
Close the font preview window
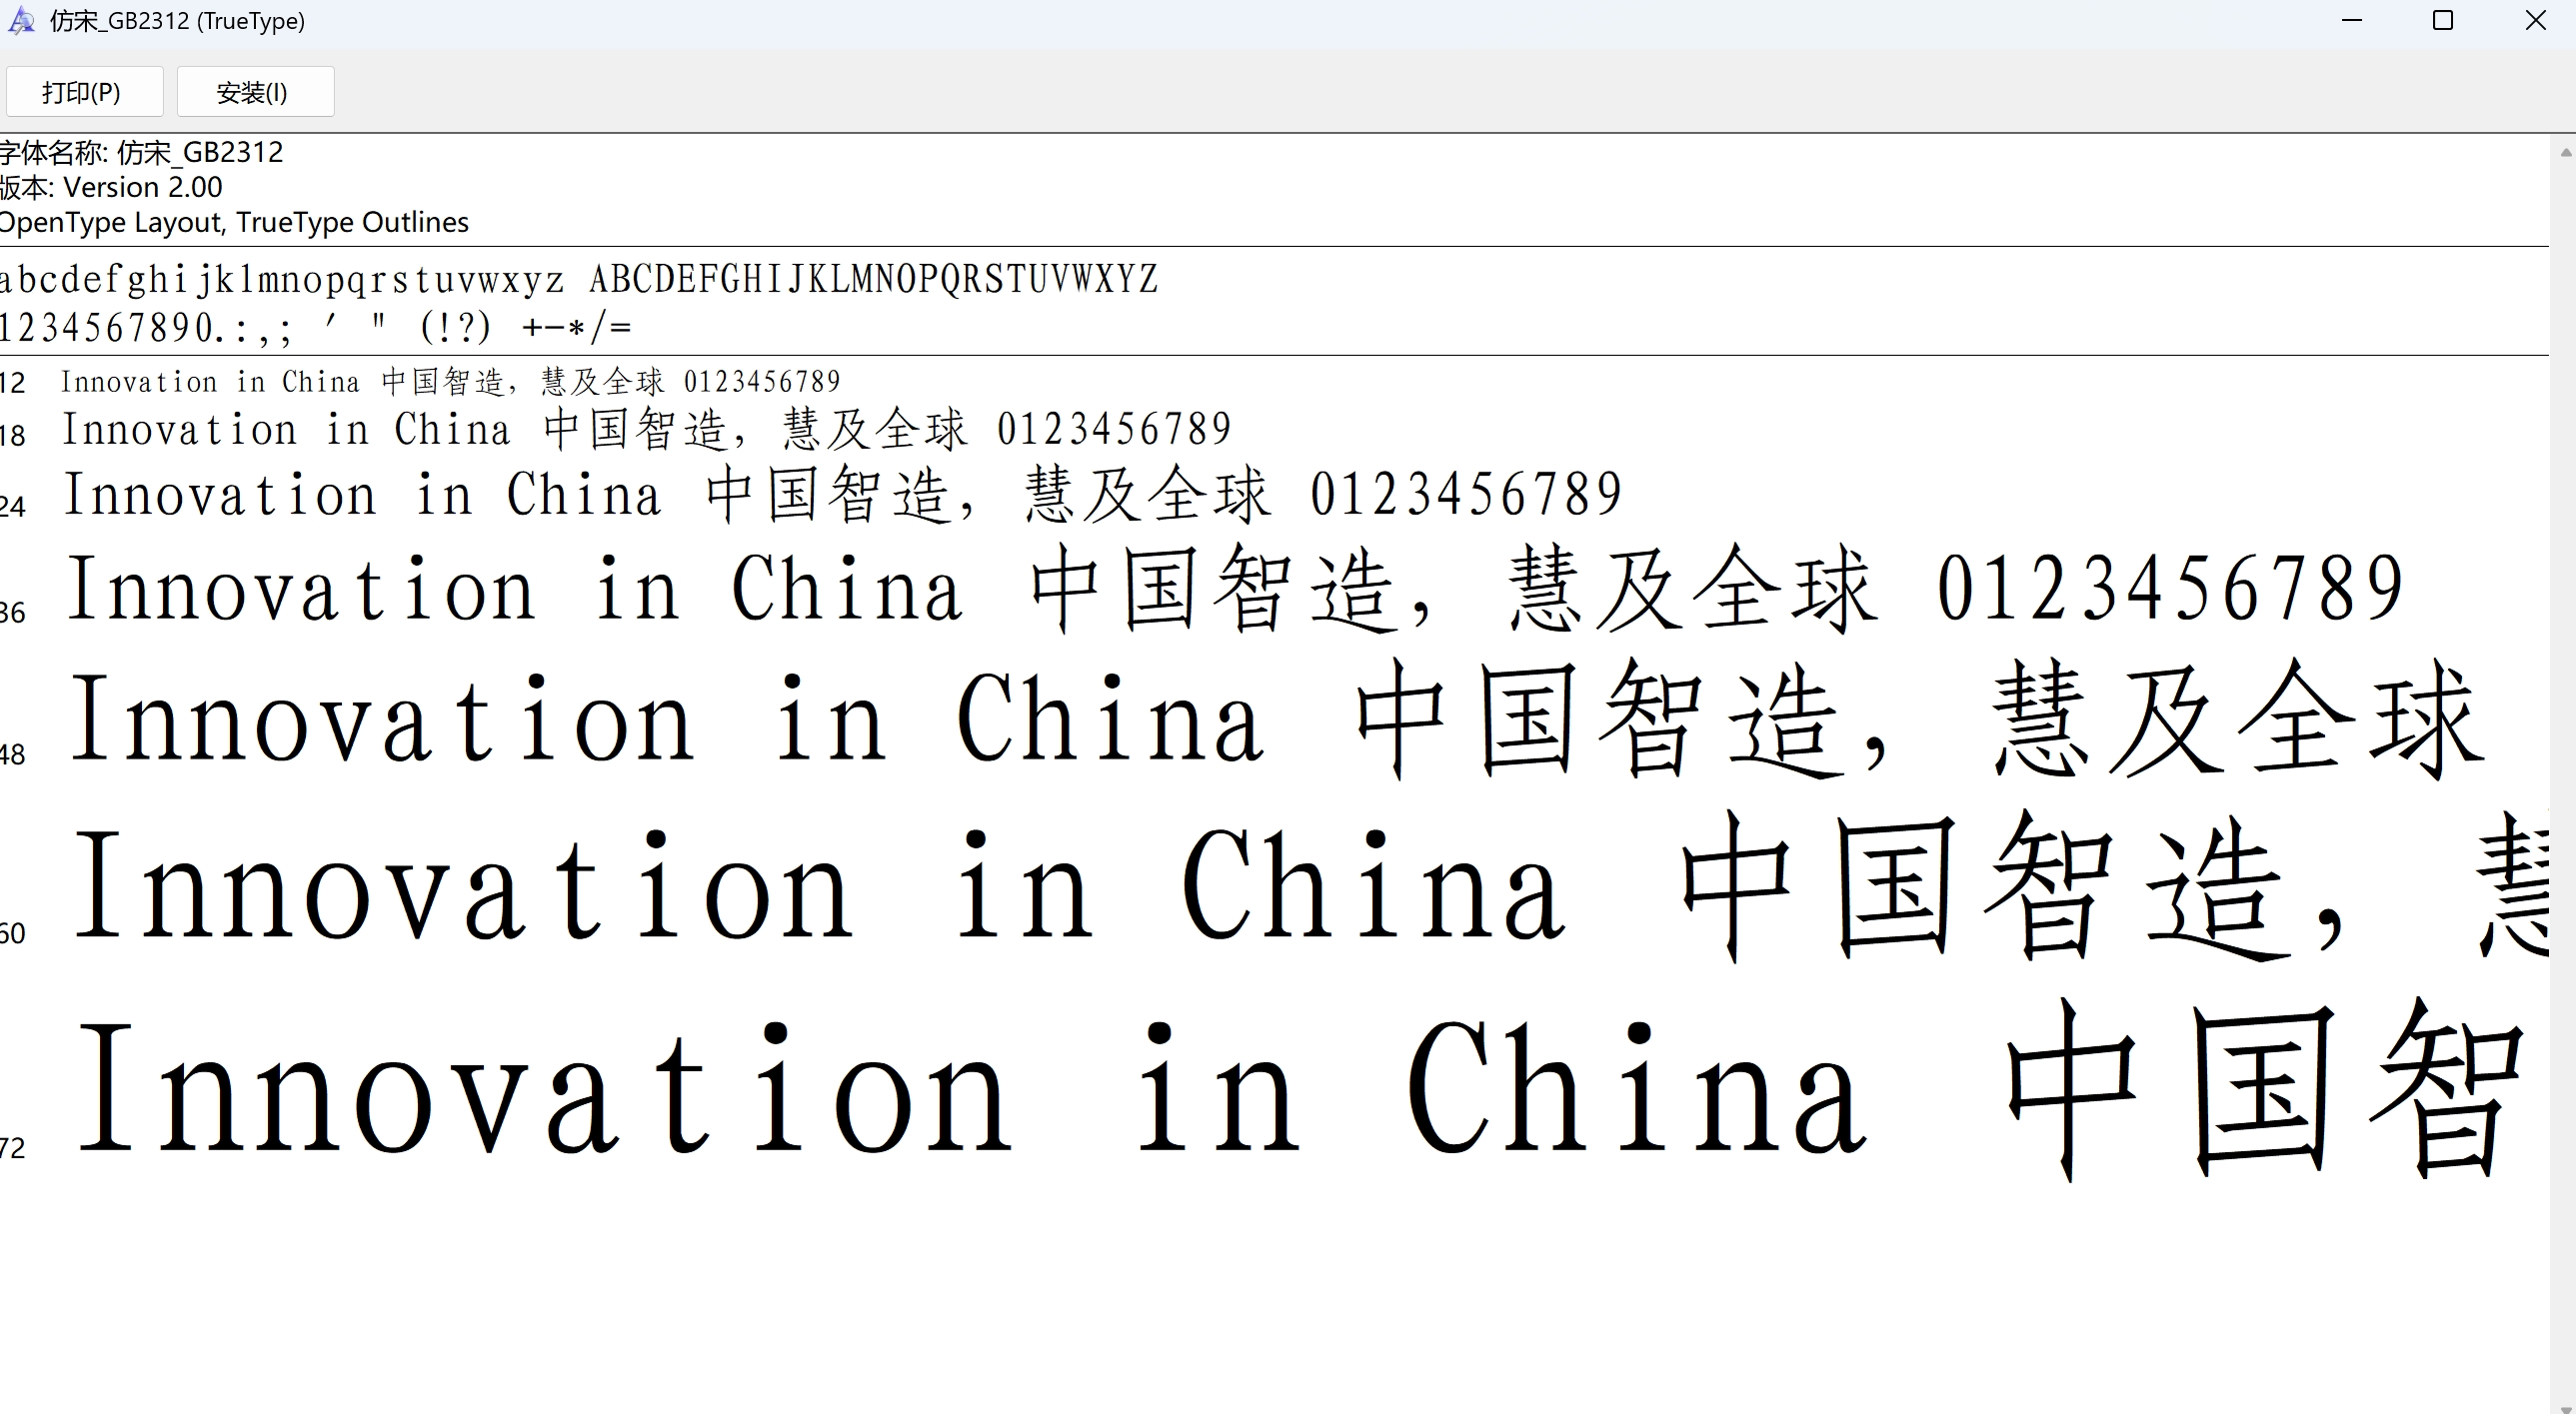[x=2537, y=20]
